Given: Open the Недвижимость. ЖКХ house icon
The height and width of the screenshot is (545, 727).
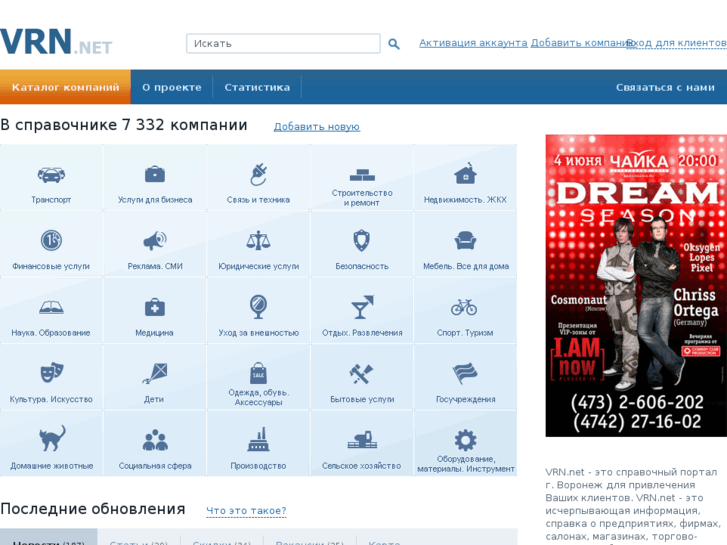Looking at the screenshot, I should pyautogui.click(x=465, y=174).
